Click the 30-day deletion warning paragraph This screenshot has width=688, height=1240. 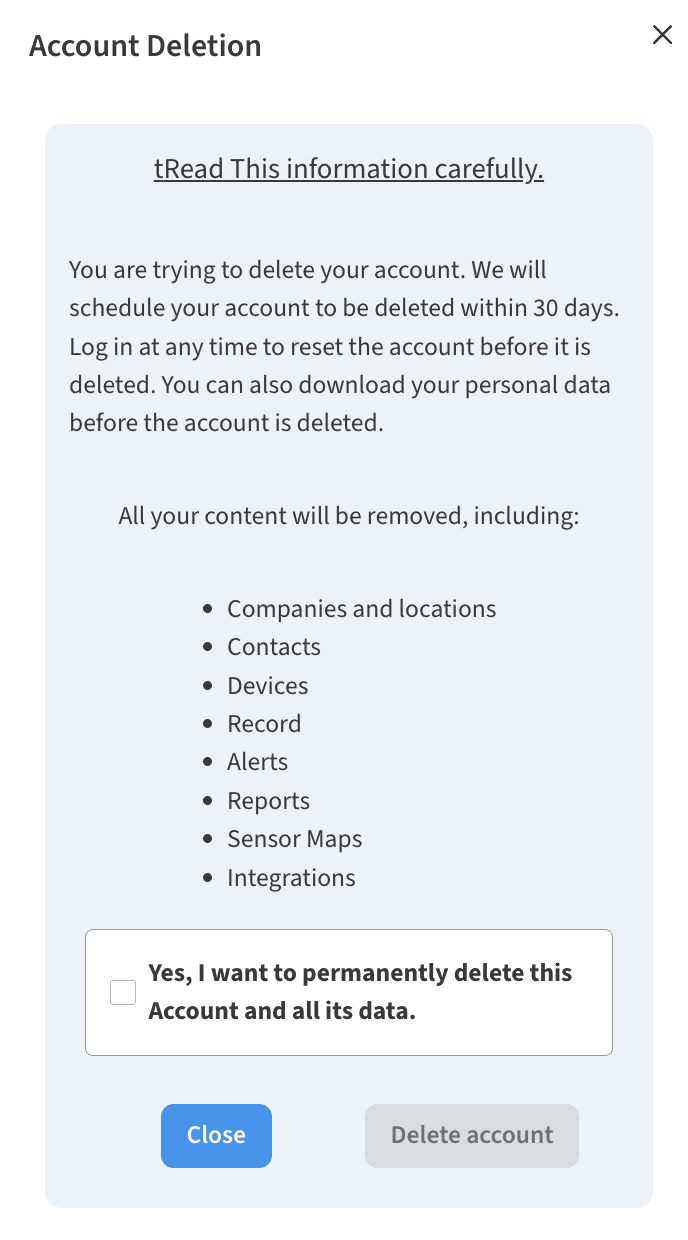pos(345,346)
